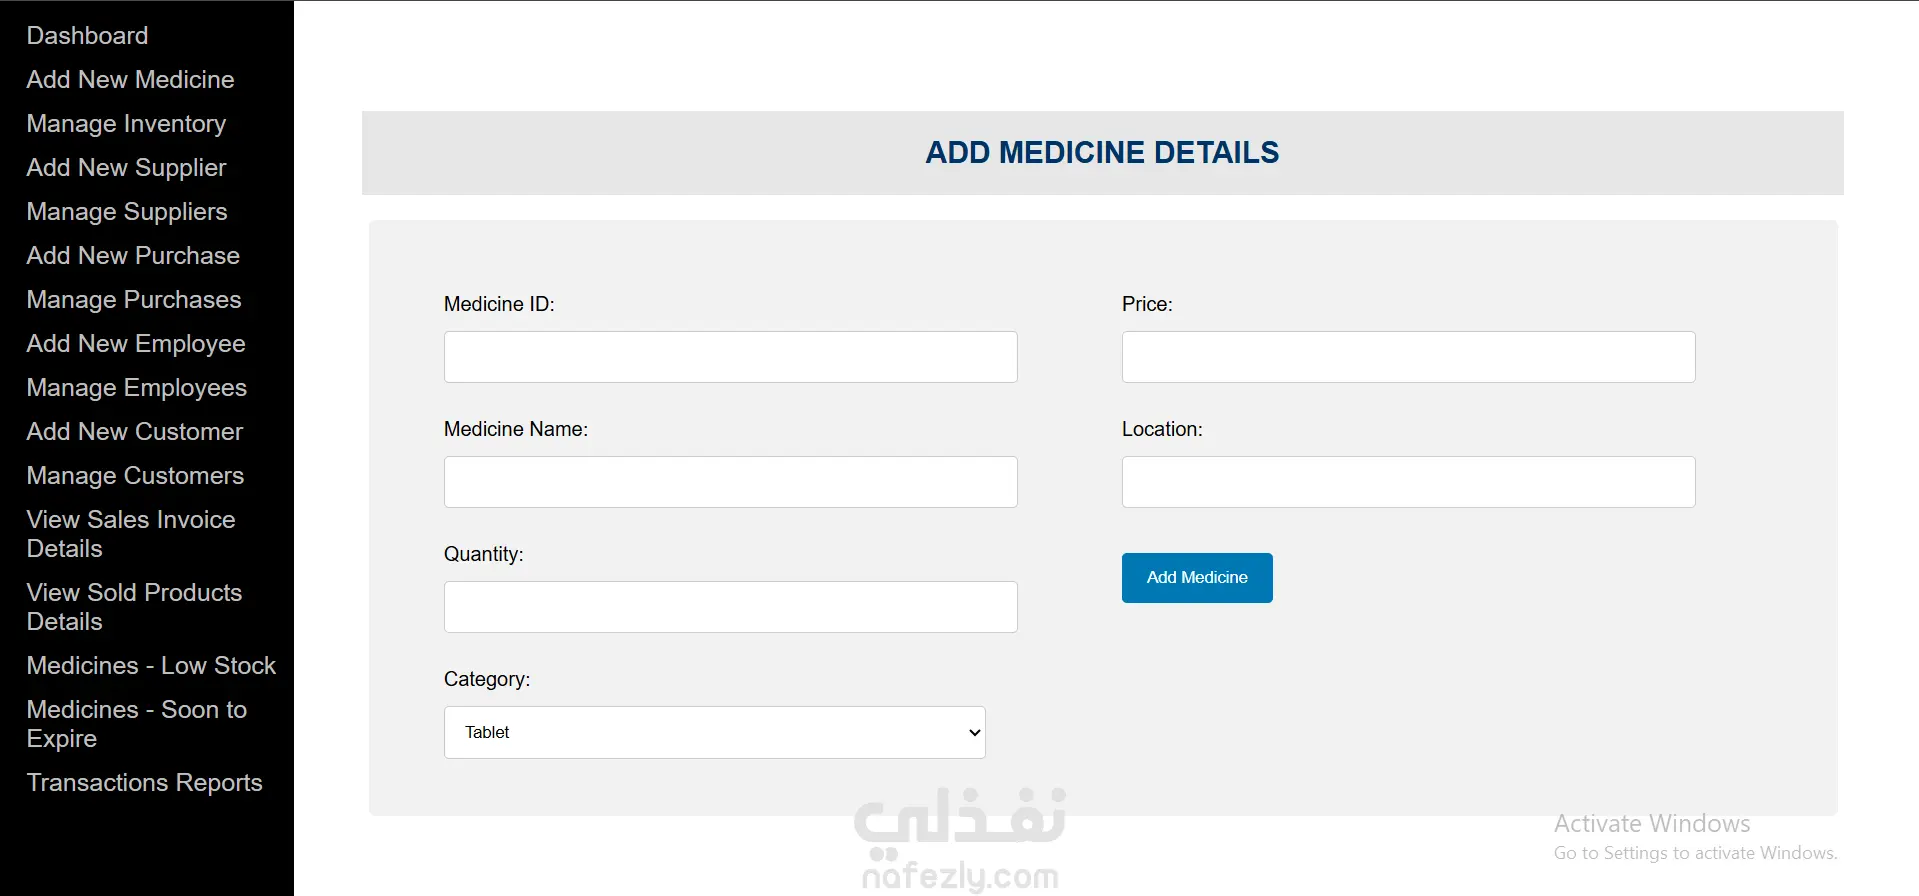Focus the Medicine ID input field
Screen dimensions: 1919x896
click(x=731, y=357)
